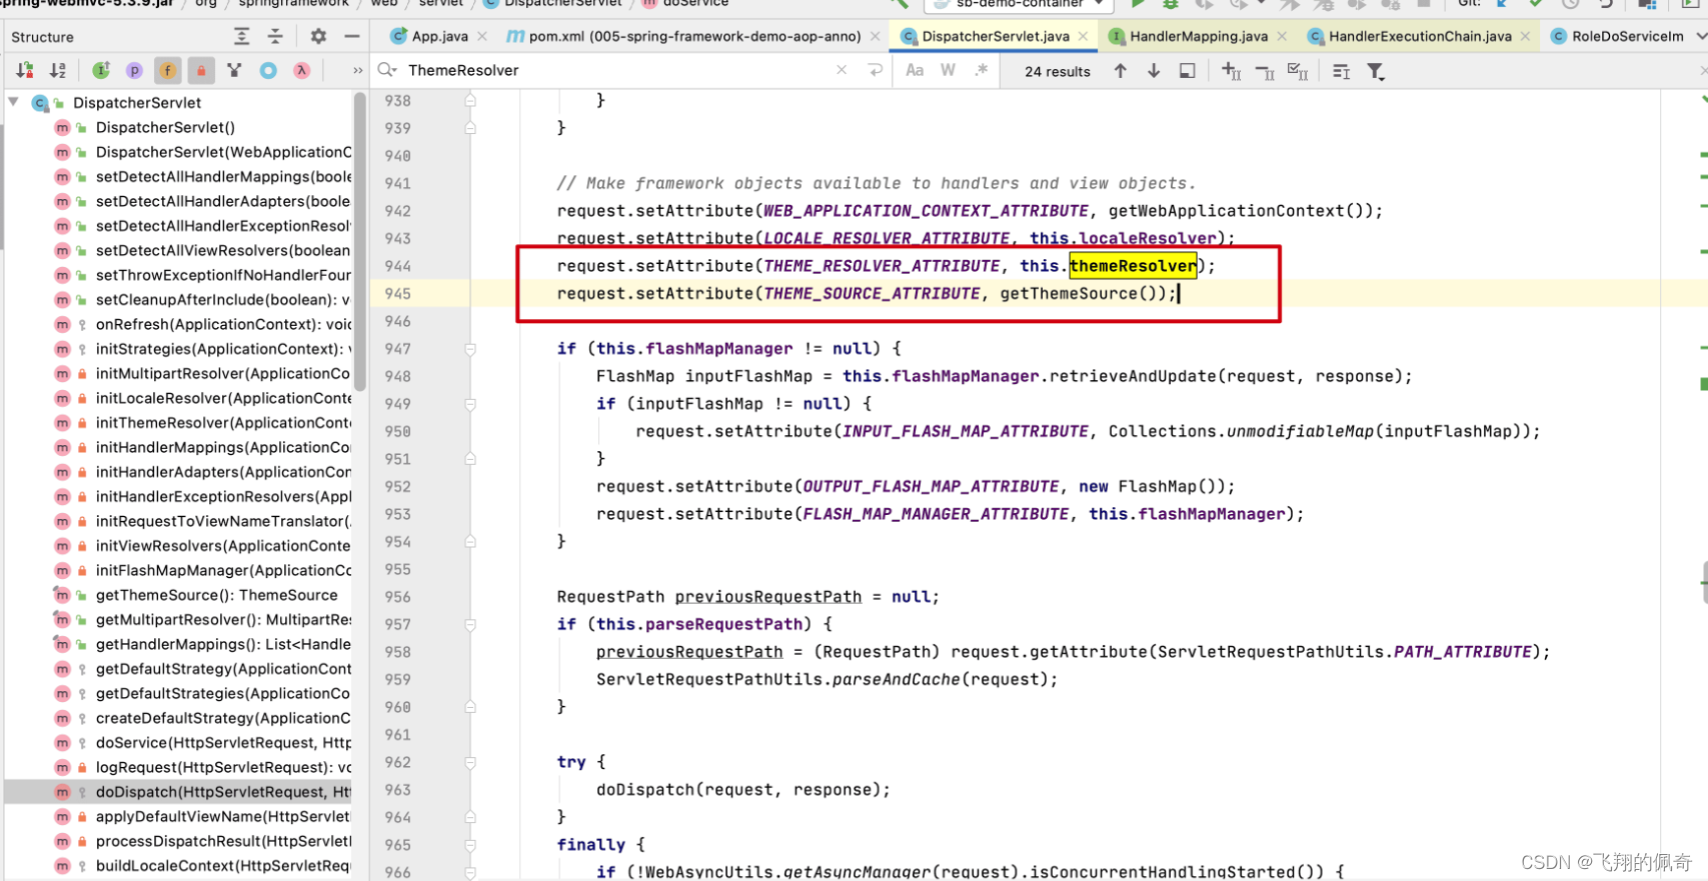Sort Structure members by visibility
This screenshot has height=881, width=1708.
(x=25, y=70)
